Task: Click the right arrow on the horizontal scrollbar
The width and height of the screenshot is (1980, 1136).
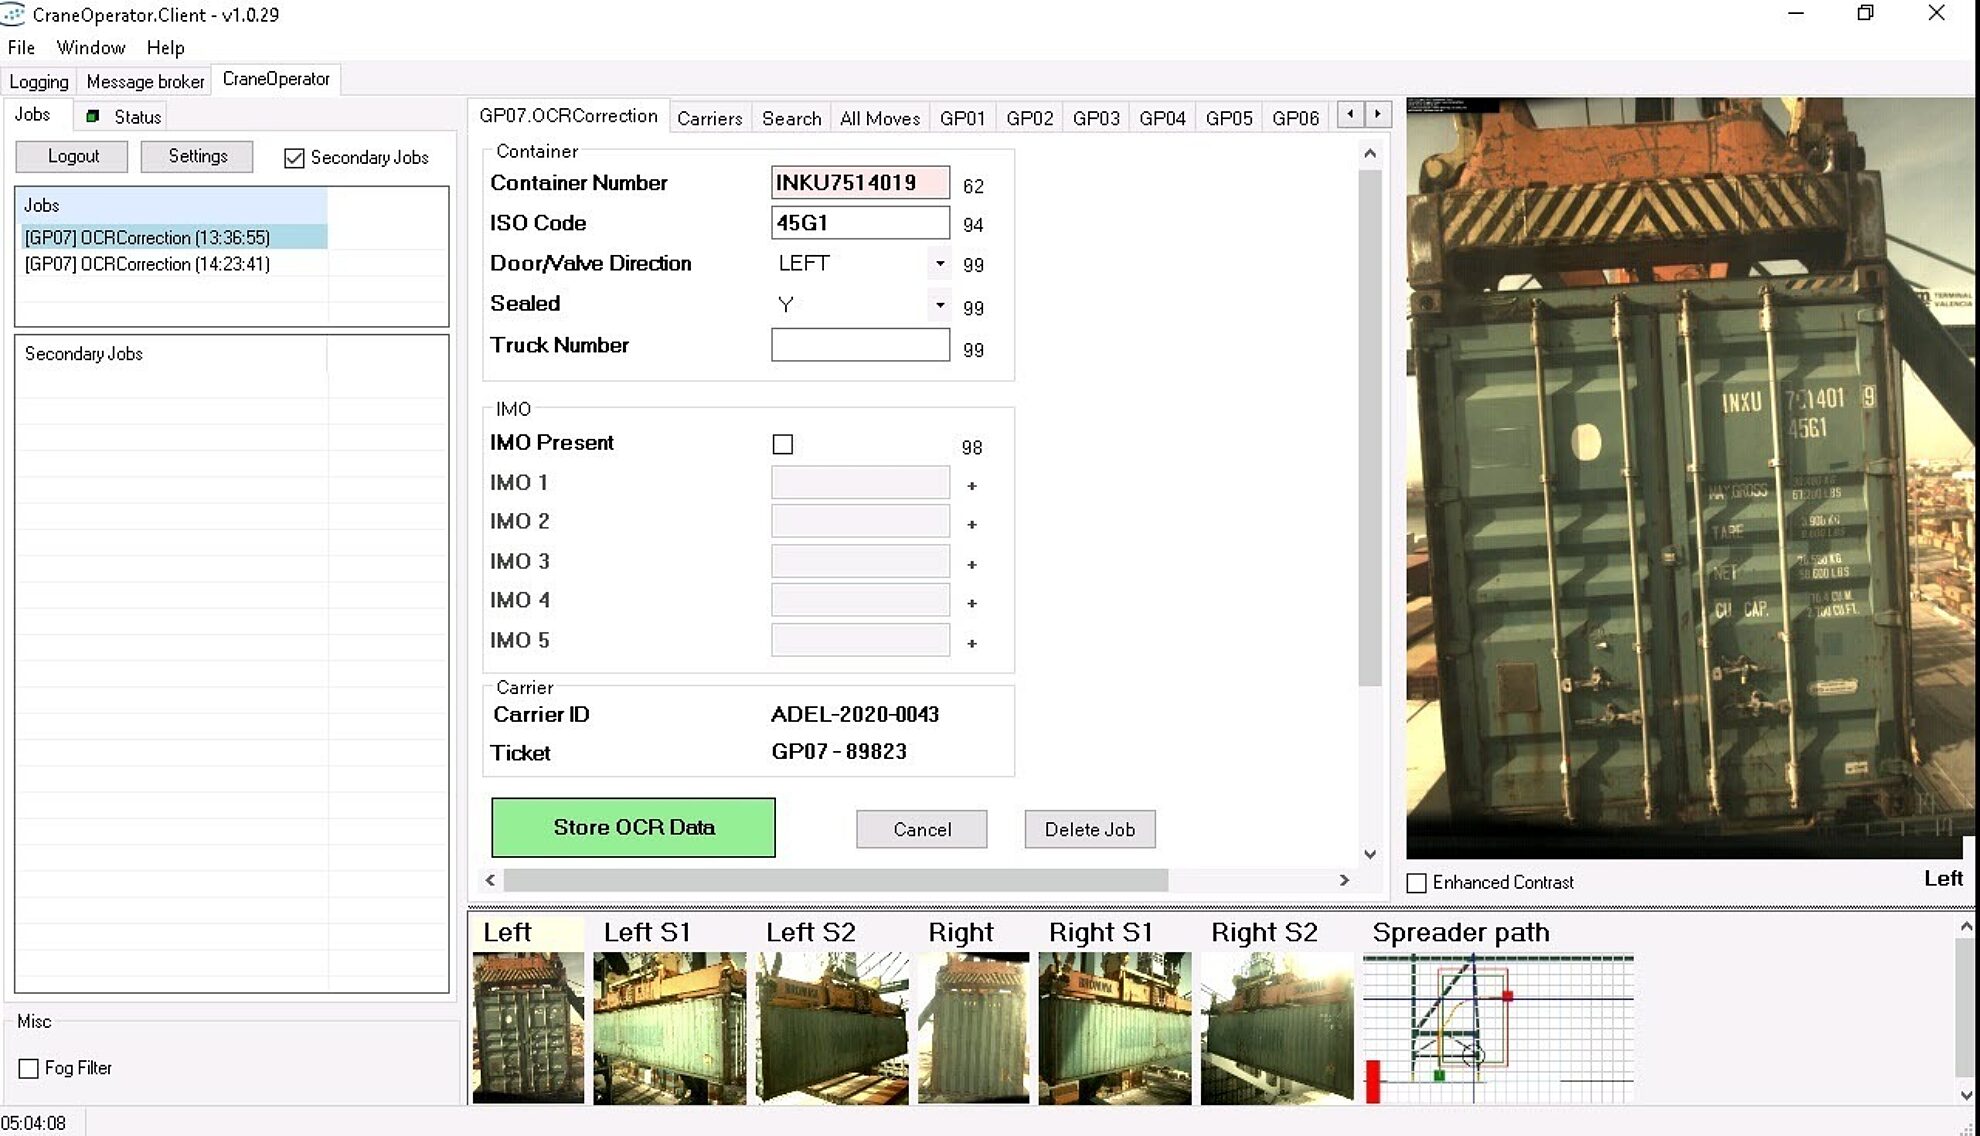Action: (1345, 880)
